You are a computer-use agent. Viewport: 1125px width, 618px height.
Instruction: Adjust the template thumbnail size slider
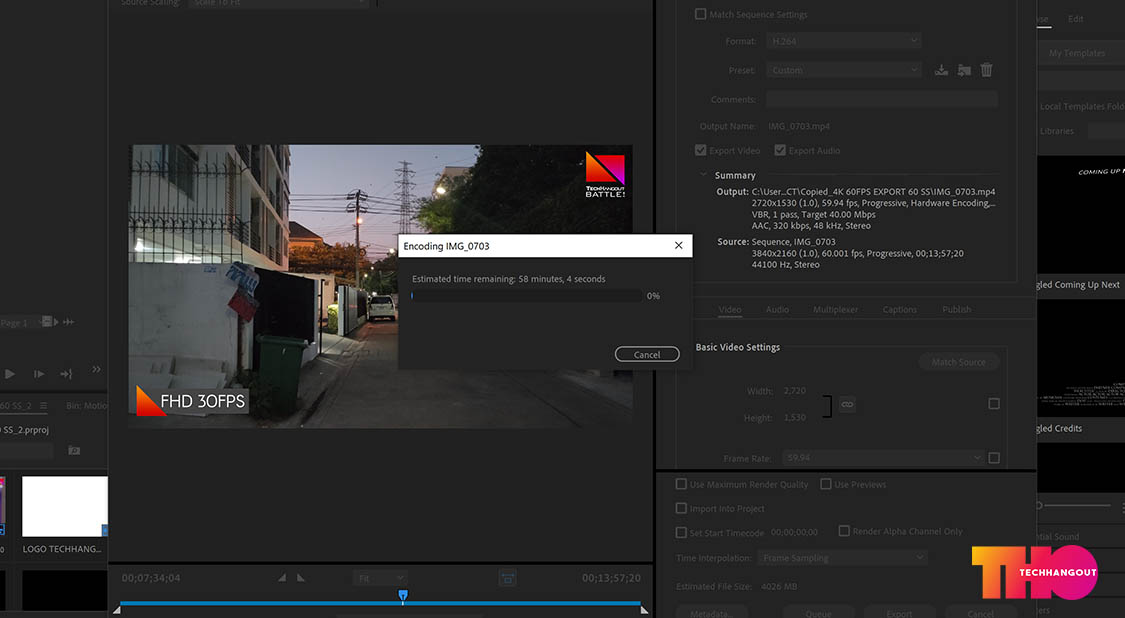pos(1073,505)
